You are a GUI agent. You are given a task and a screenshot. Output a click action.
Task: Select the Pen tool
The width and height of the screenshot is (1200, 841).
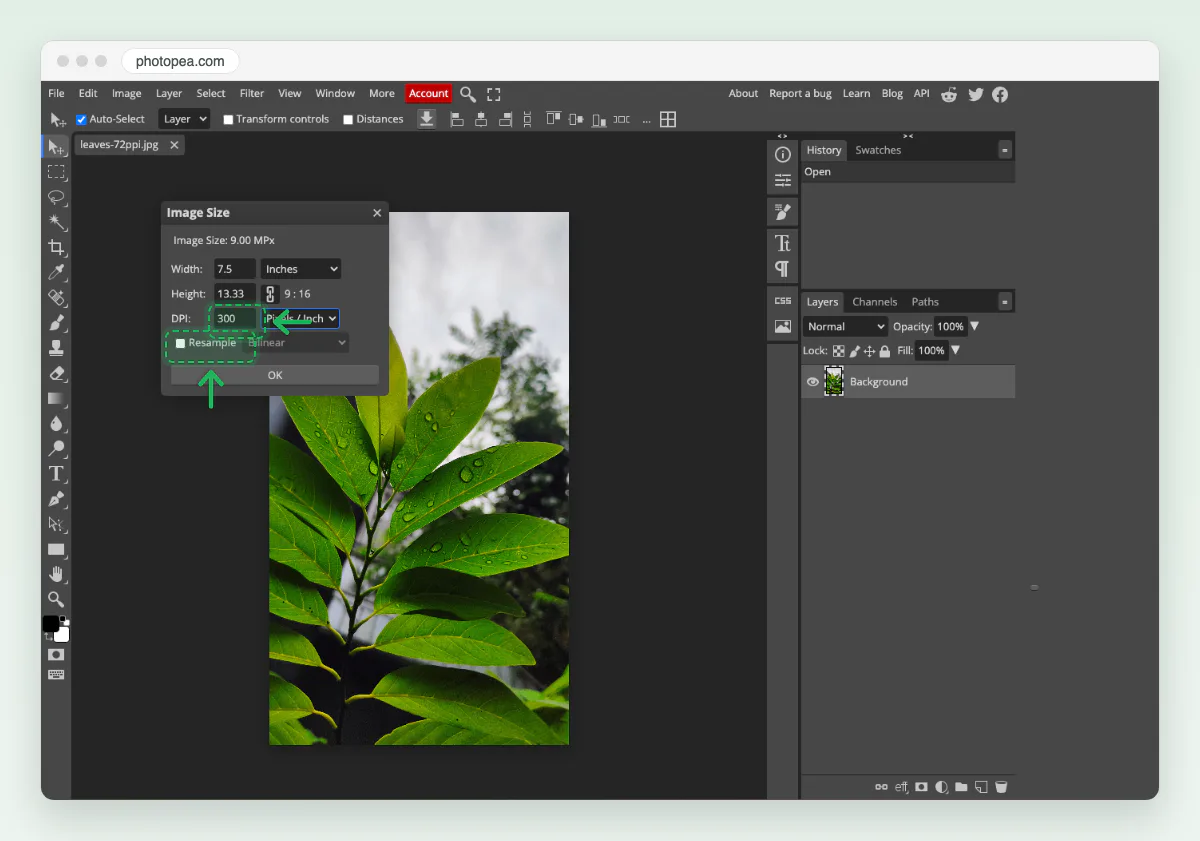click(56, 498)
